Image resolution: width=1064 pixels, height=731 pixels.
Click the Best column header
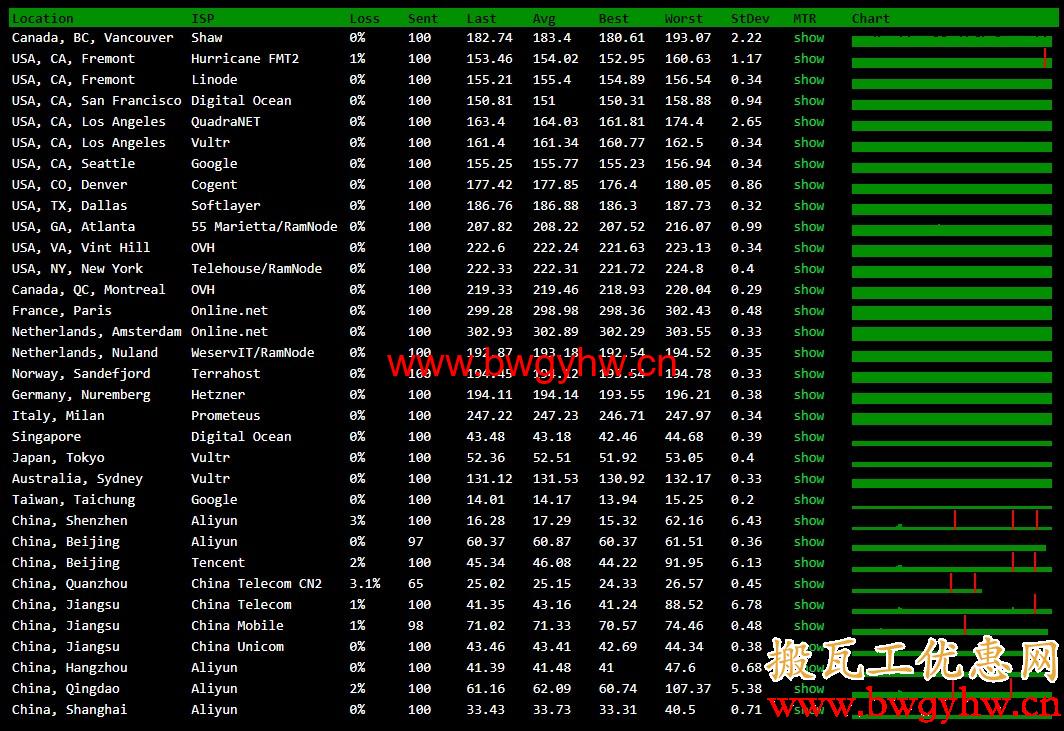(613, 18)
